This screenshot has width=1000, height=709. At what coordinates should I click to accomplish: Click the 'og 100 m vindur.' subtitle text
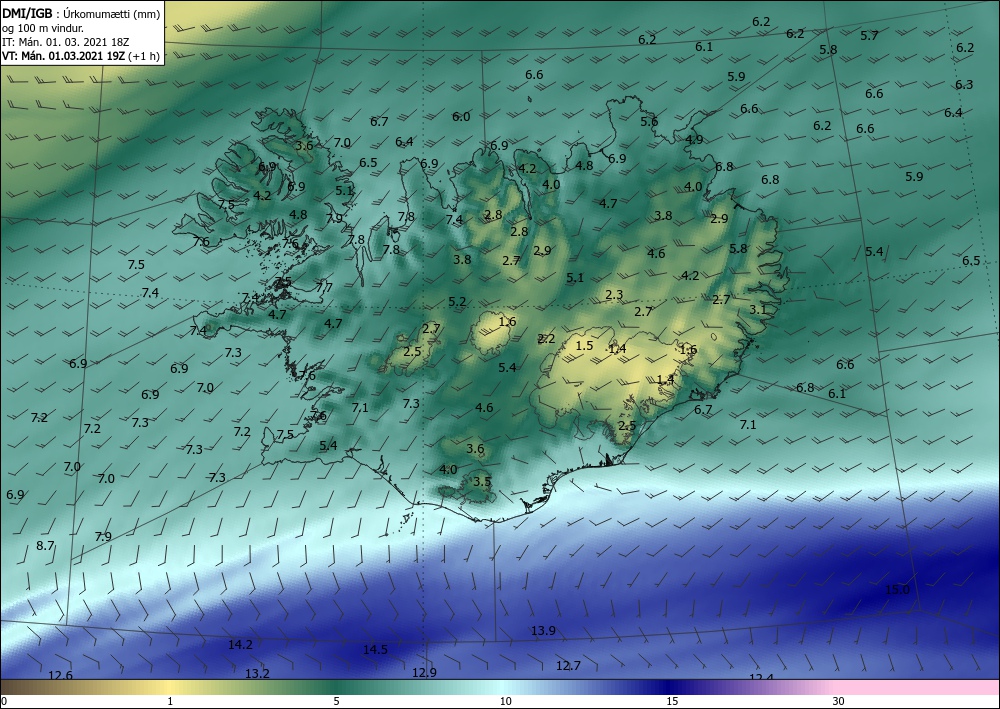43,27
